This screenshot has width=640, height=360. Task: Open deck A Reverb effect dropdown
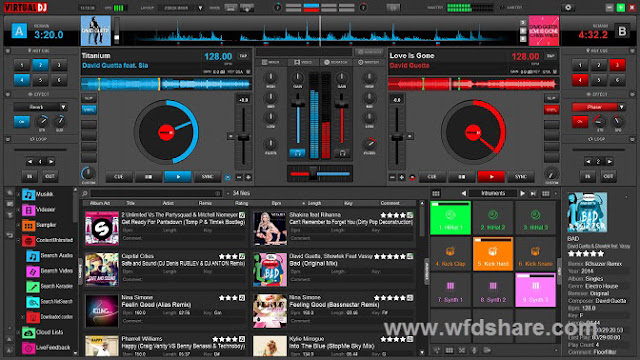(63, 107)
